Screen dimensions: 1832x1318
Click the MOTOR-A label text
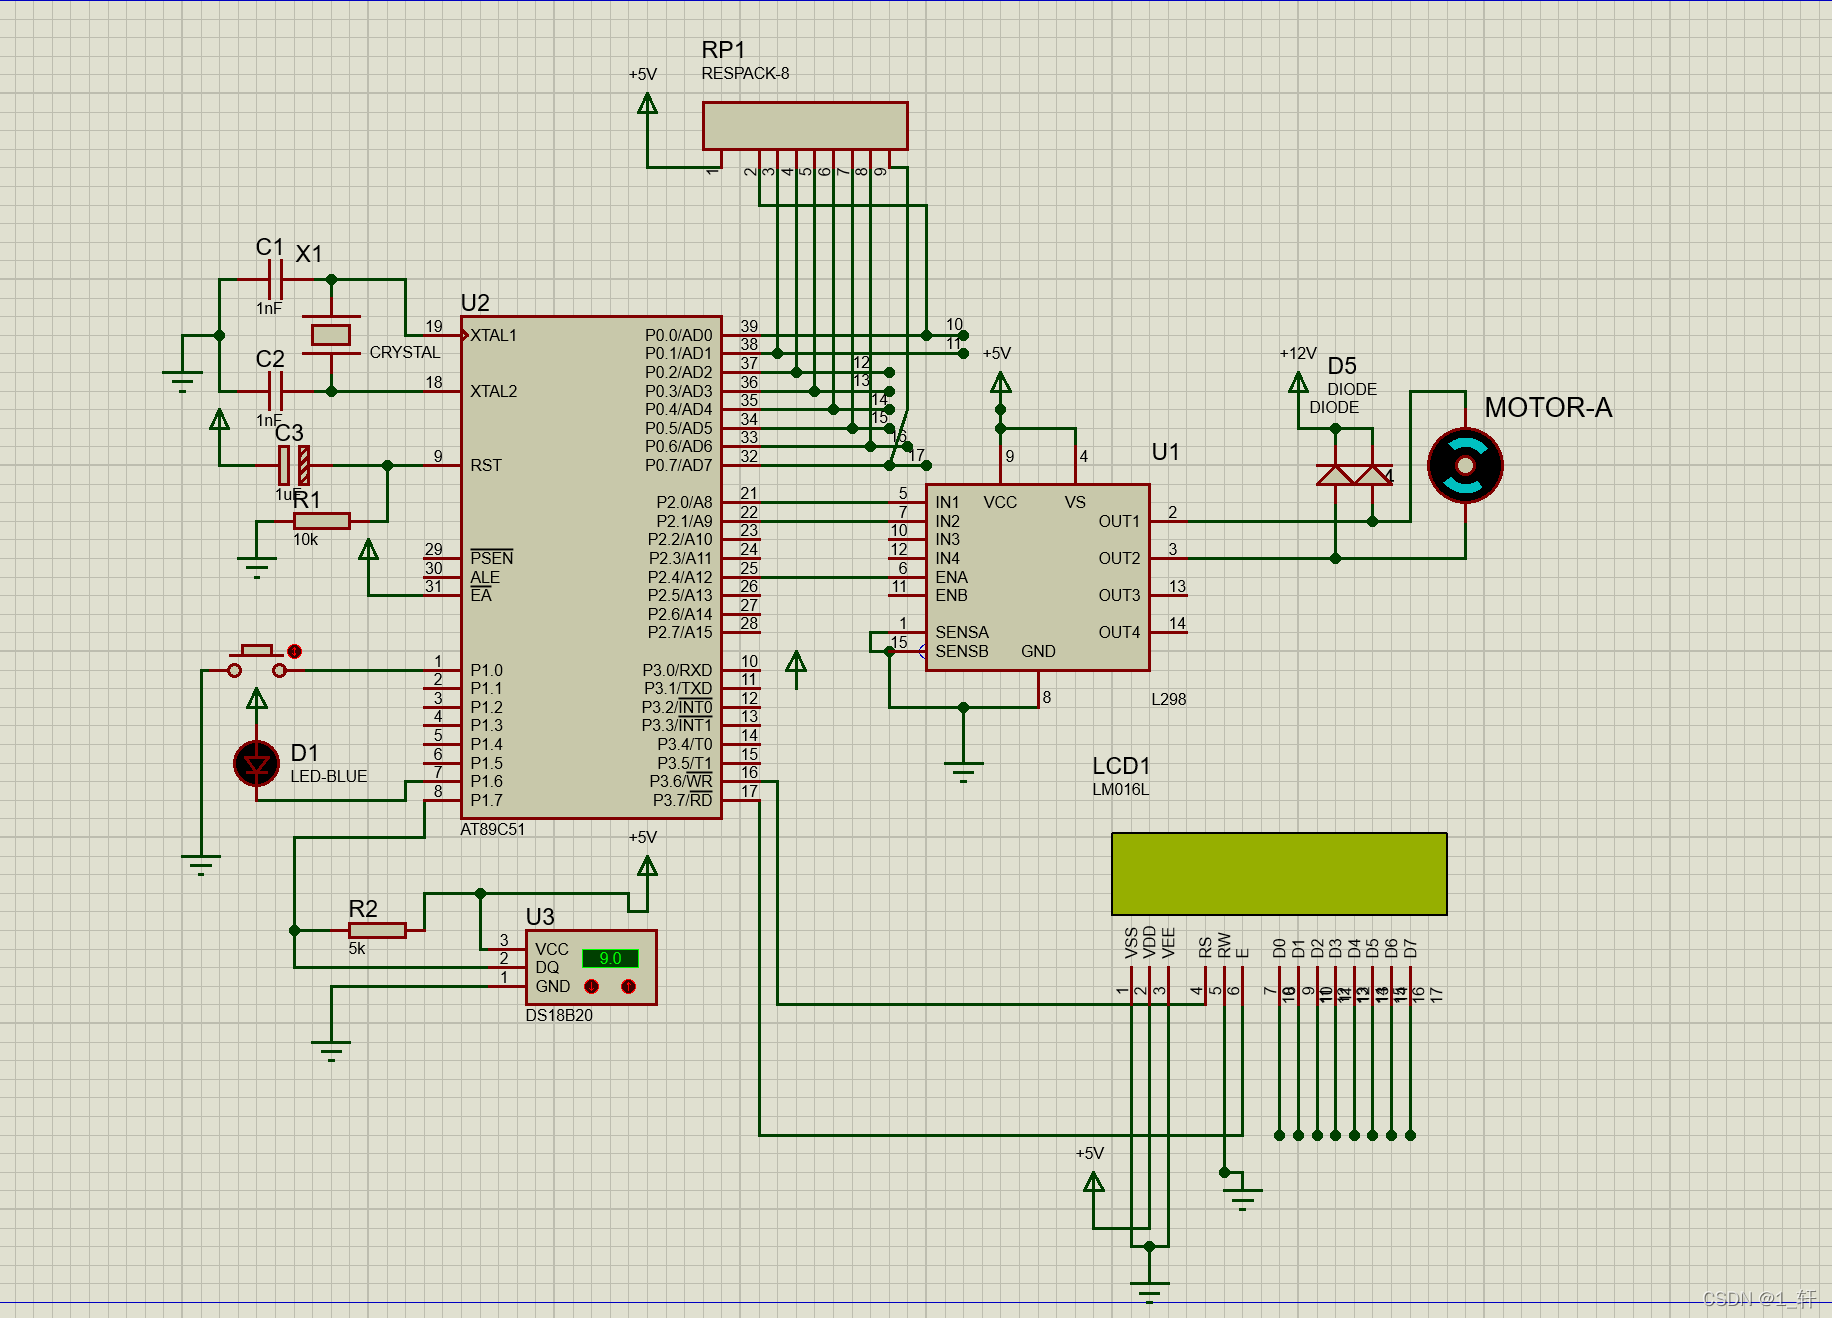coord(1548,408)
